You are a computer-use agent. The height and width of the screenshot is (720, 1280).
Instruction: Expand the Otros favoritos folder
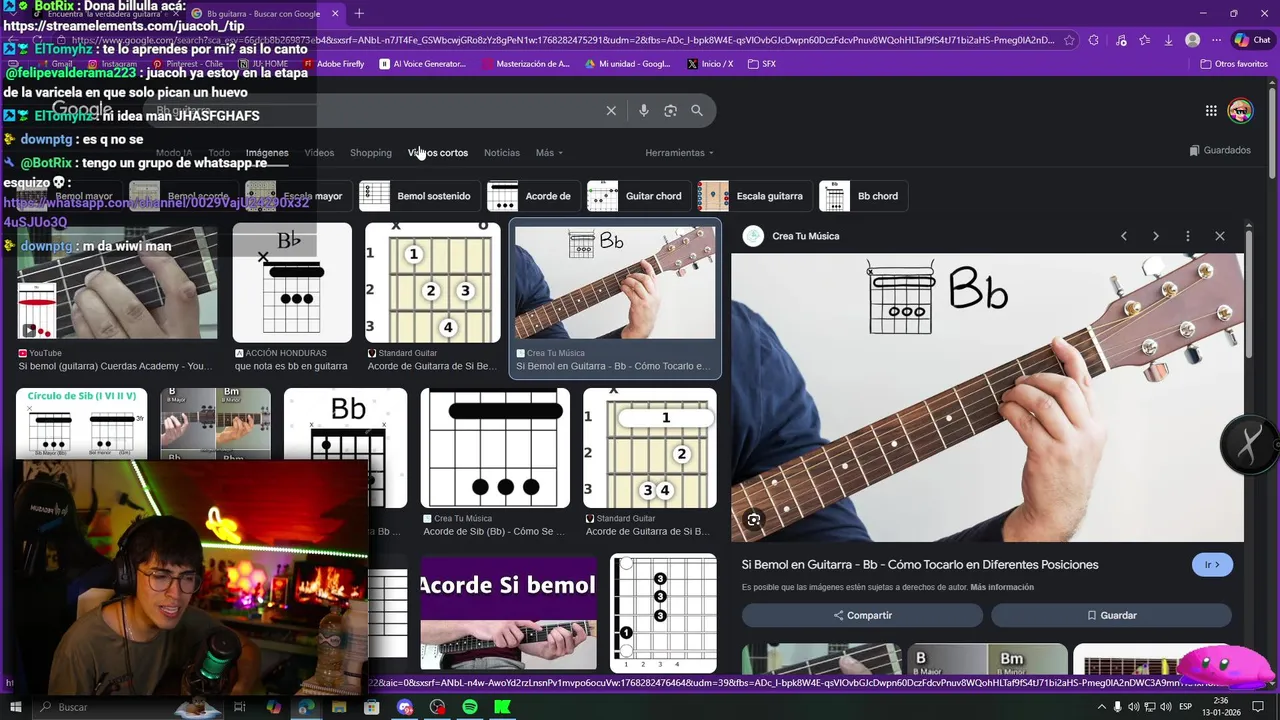(1234, 64)
